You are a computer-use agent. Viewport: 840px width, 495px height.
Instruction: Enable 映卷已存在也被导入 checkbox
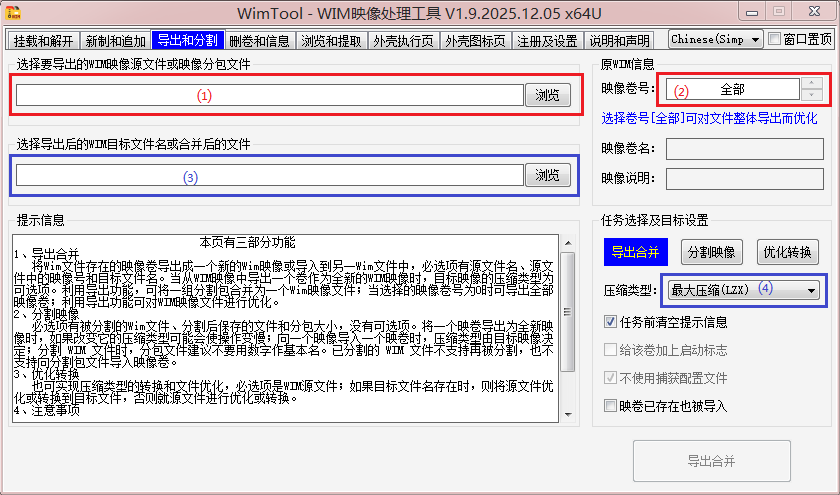click(x=611, y=406)
